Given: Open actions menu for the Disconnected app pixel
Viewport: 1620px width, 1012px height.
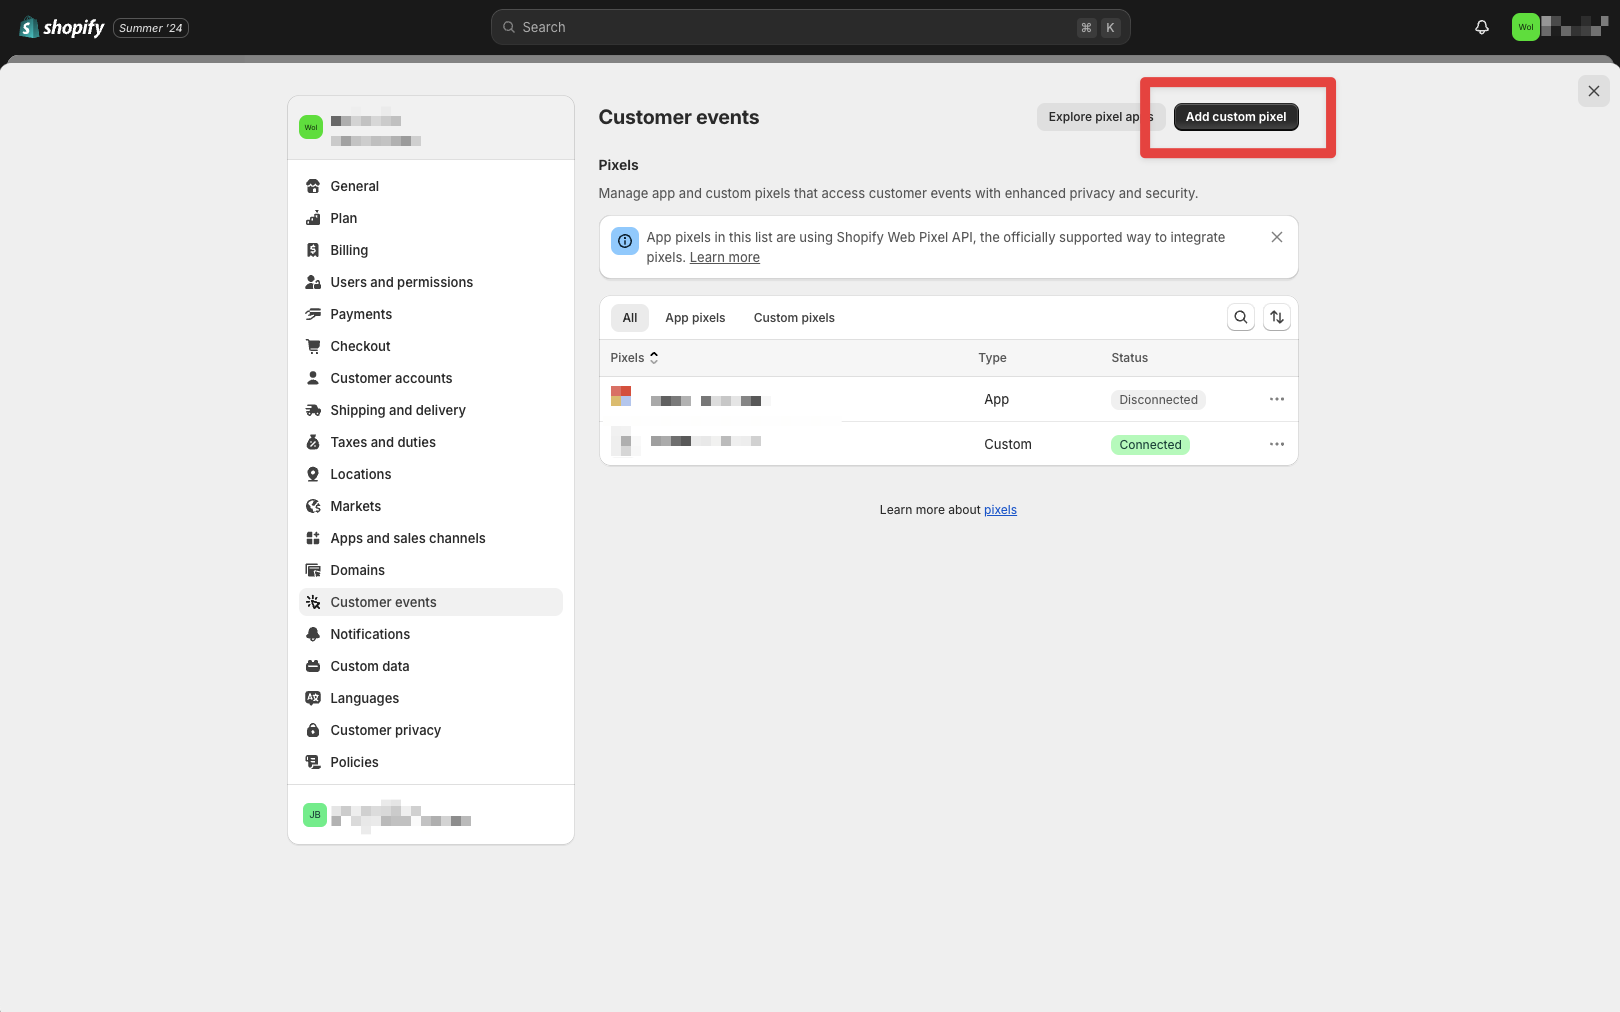Looking at the screenshot, I should click(1277, 399).
